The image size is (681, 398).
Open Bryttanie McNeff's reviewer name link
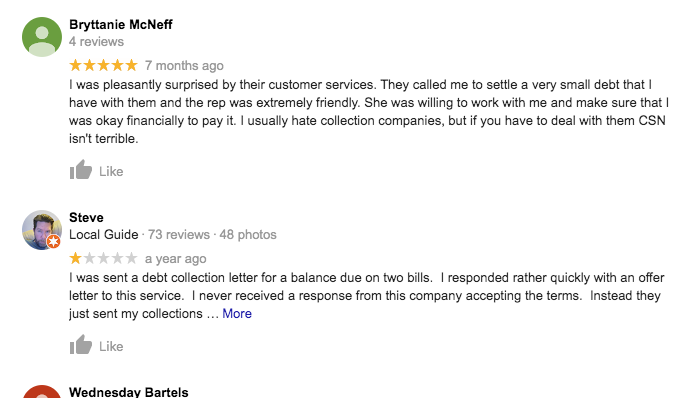(x=121, y=24)
